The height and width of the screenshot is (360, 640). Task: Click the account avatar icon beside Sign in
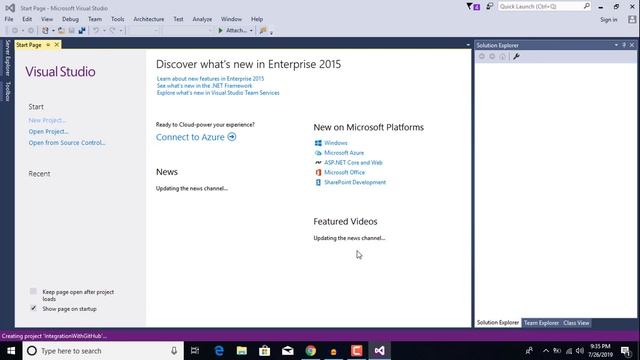(632, 19)
